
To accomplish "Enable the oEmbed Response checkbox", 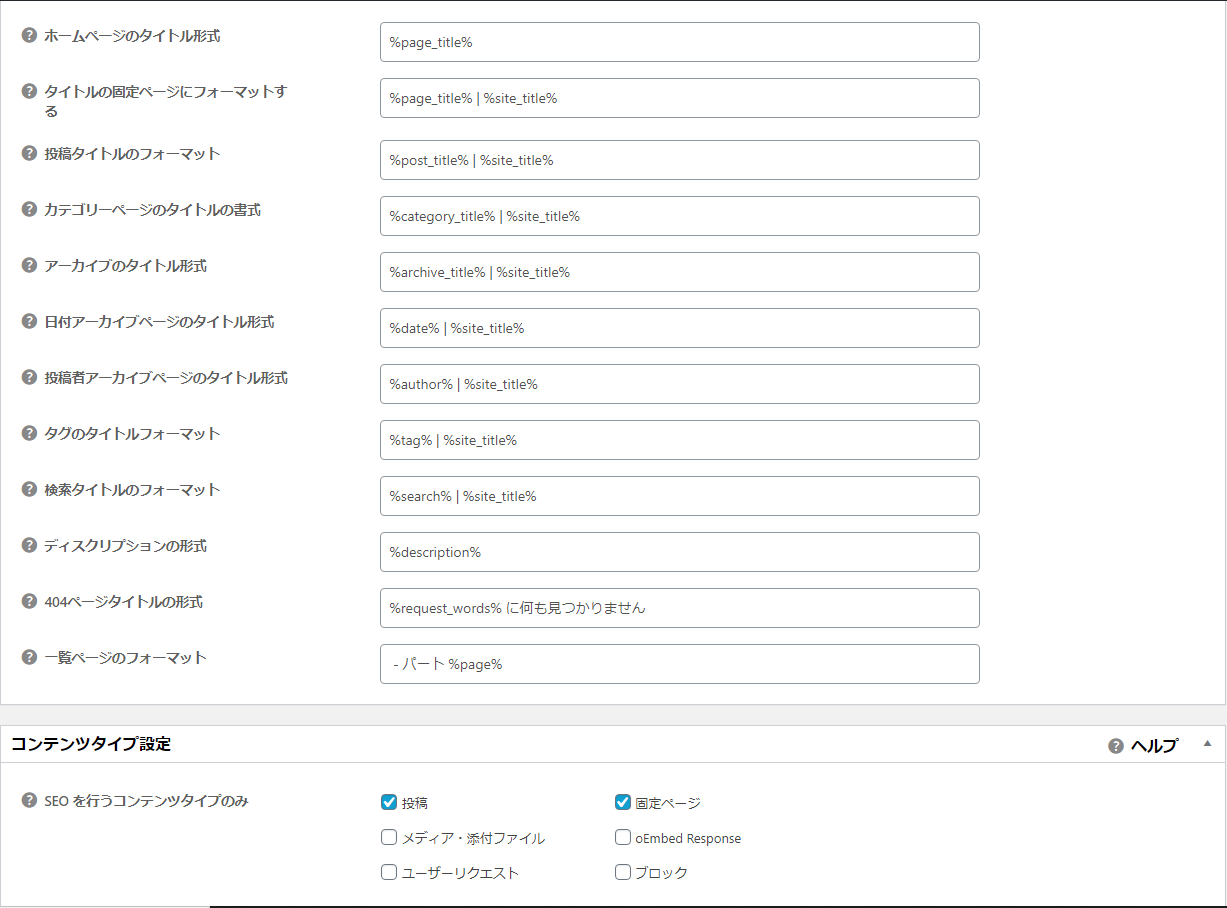I will 623,838.
